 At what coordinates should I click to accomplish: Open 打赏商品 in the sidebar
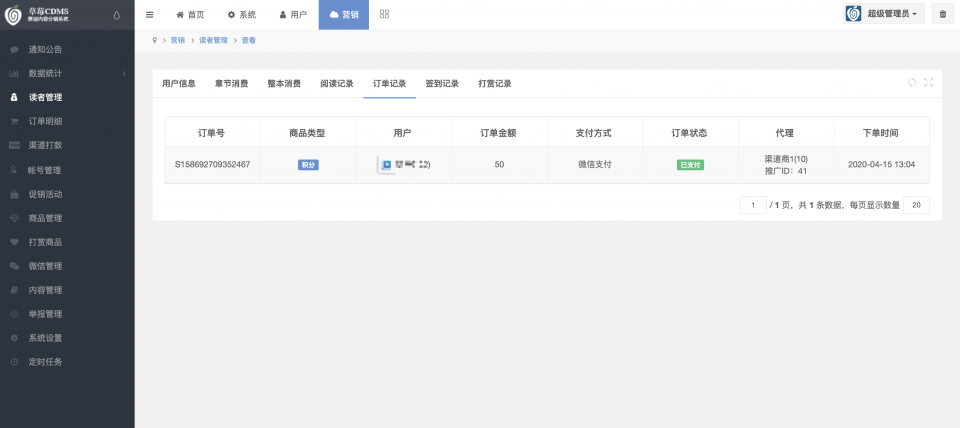[67, 241]
